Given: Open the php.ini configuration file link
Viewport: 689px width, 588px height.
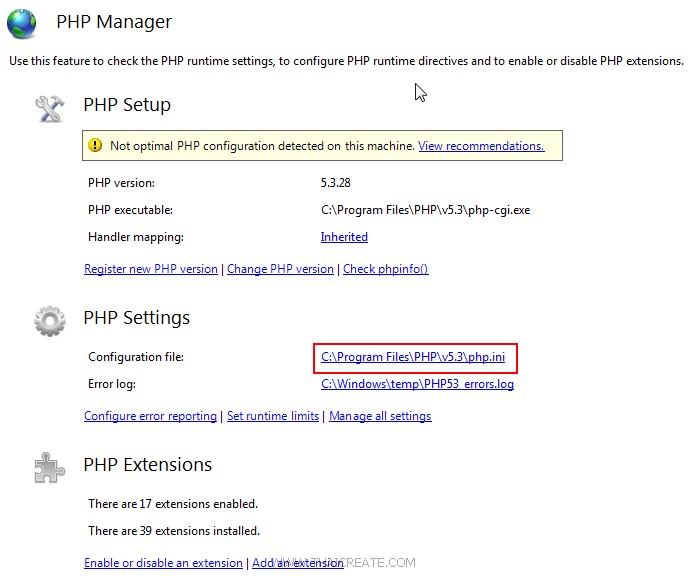Looking at the screenshot, I should 419,357.
